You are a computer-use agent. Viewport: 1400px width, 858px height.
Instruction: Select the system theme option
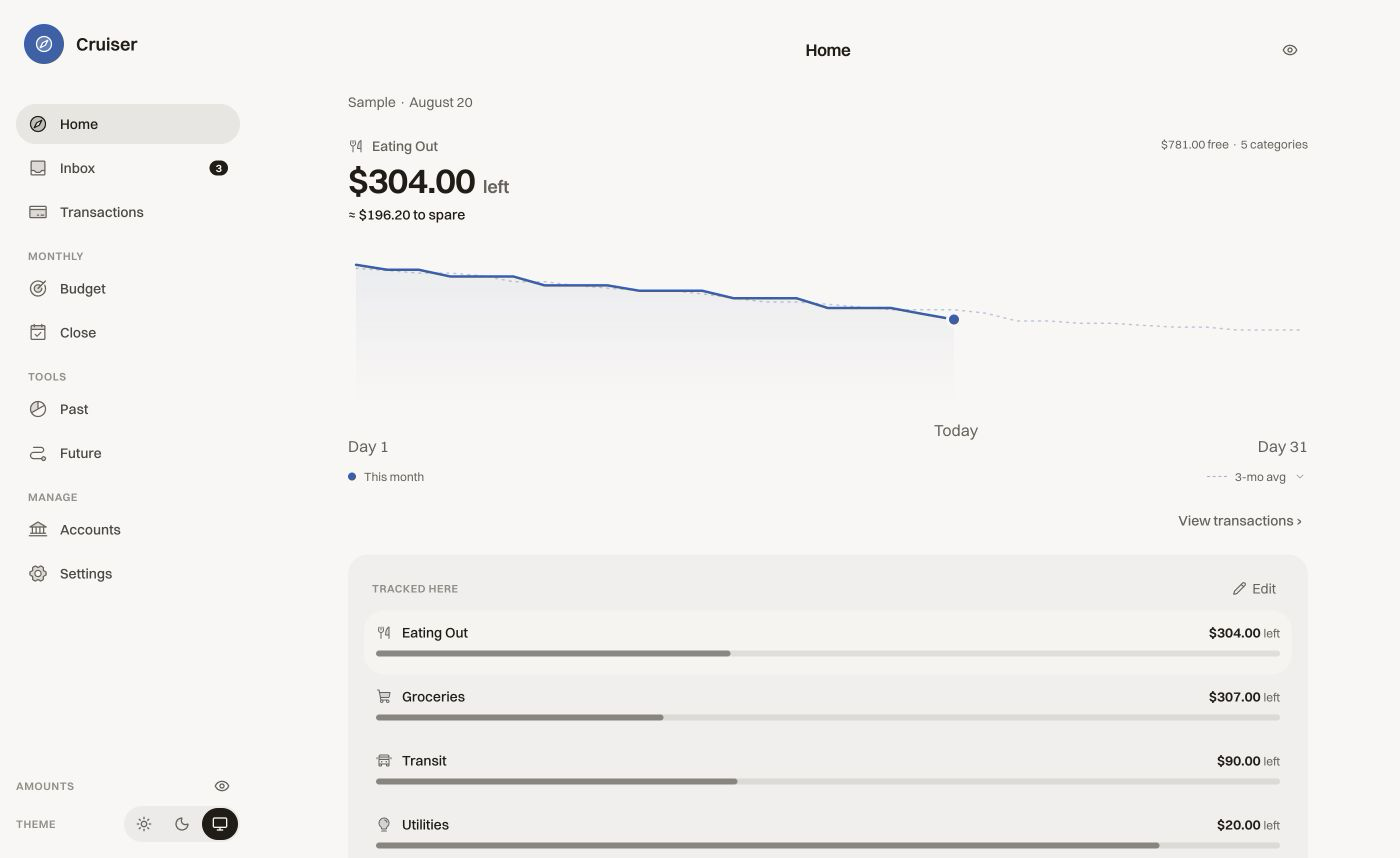pyautogui.click(x=220, y=824)
